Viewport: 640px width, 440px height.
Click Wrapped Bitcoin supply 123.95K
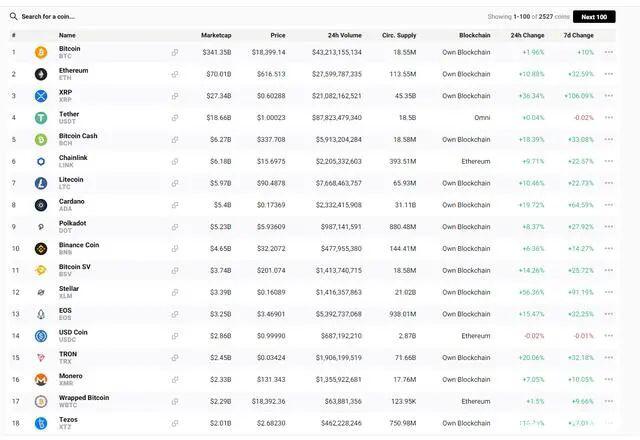point(403,401)
